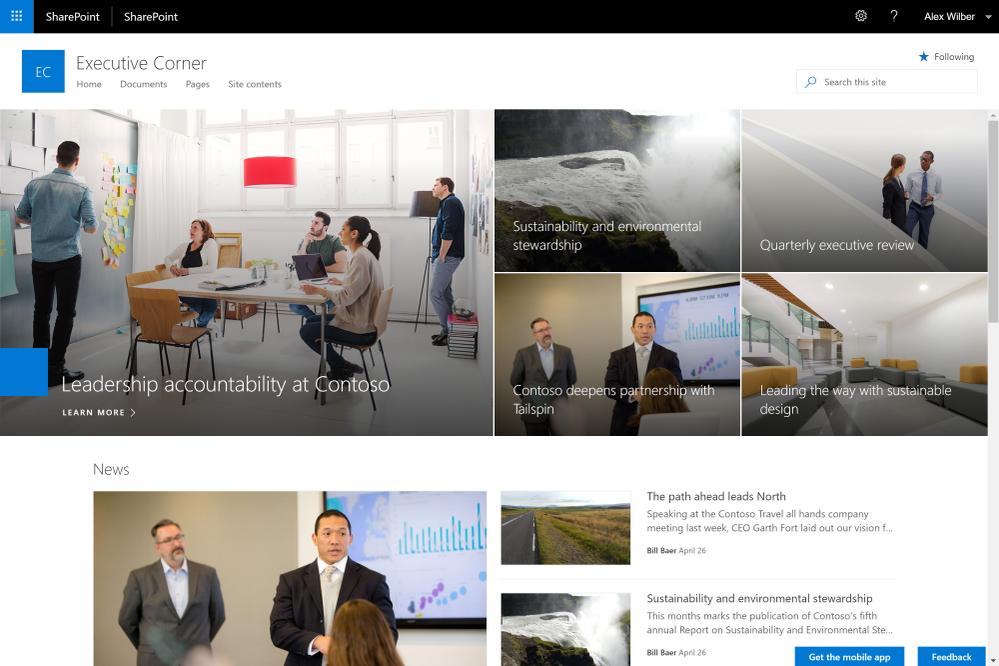Click the road thumbnail for path ahead article

(x=566, y=528)
